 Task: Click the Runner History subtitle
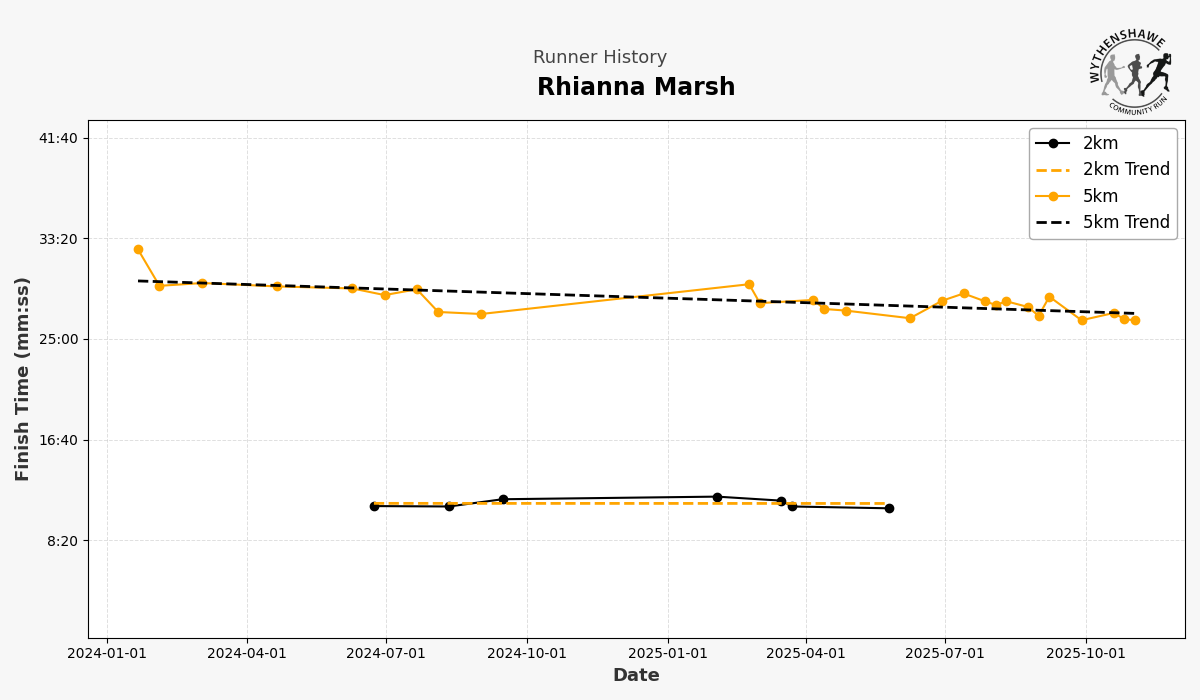click(x=600, y=58)
